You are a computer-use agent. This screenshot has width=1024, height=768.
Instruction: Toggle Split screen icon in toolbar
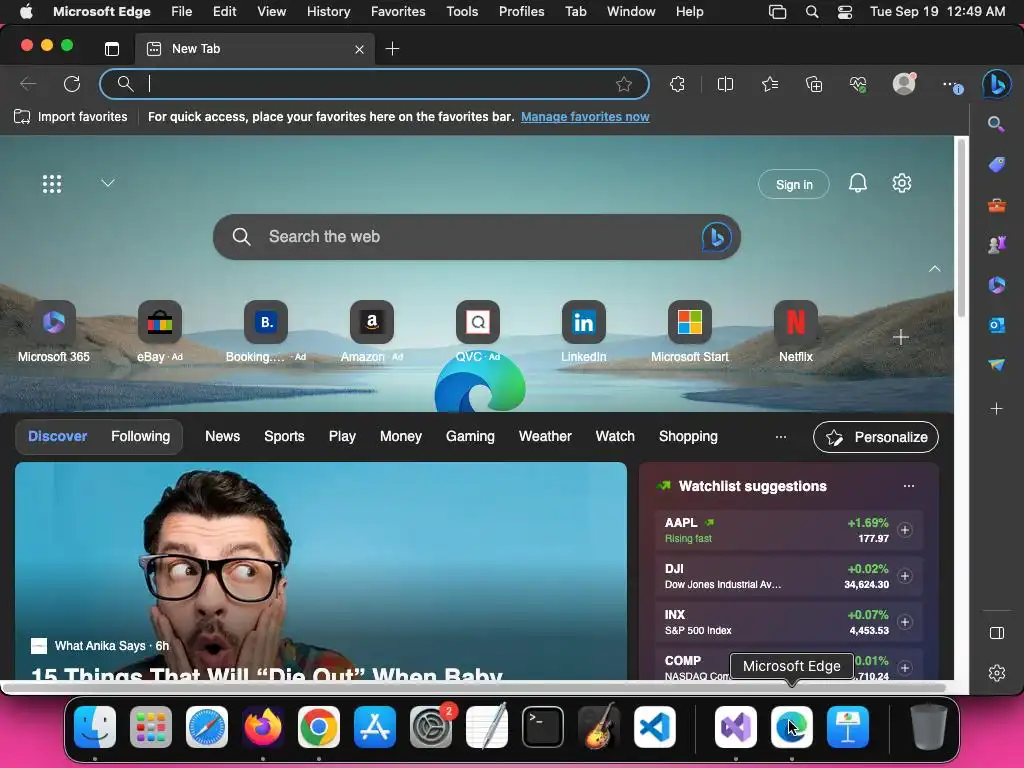click(725, 84)
